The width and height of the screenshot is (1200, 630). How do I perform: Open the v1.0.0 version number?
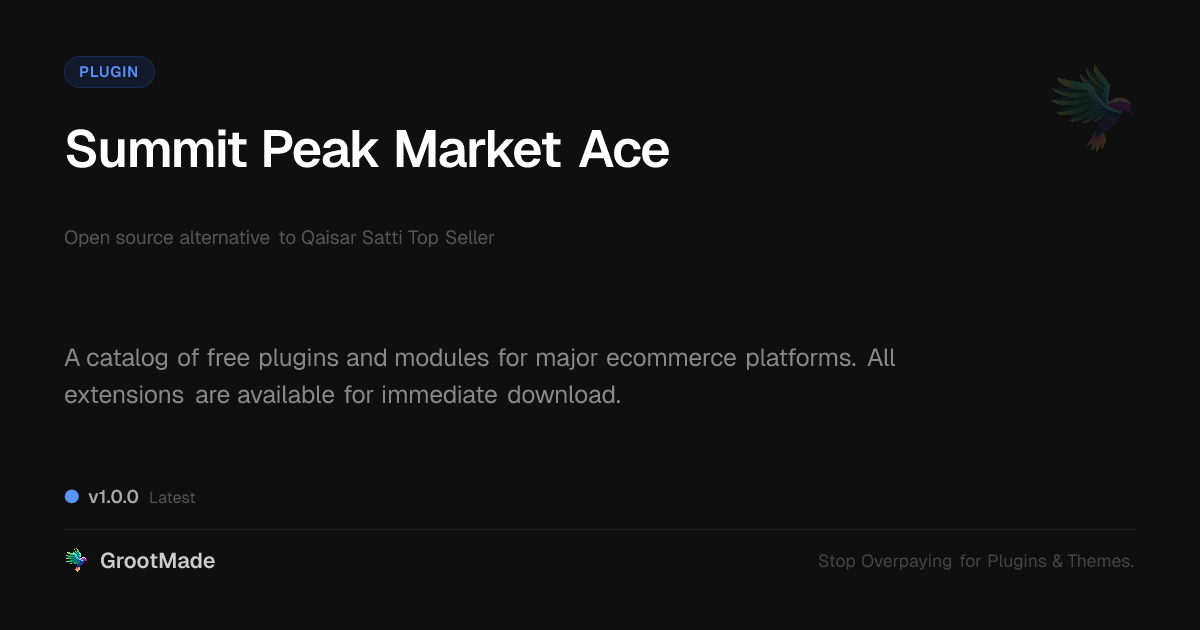113,497
